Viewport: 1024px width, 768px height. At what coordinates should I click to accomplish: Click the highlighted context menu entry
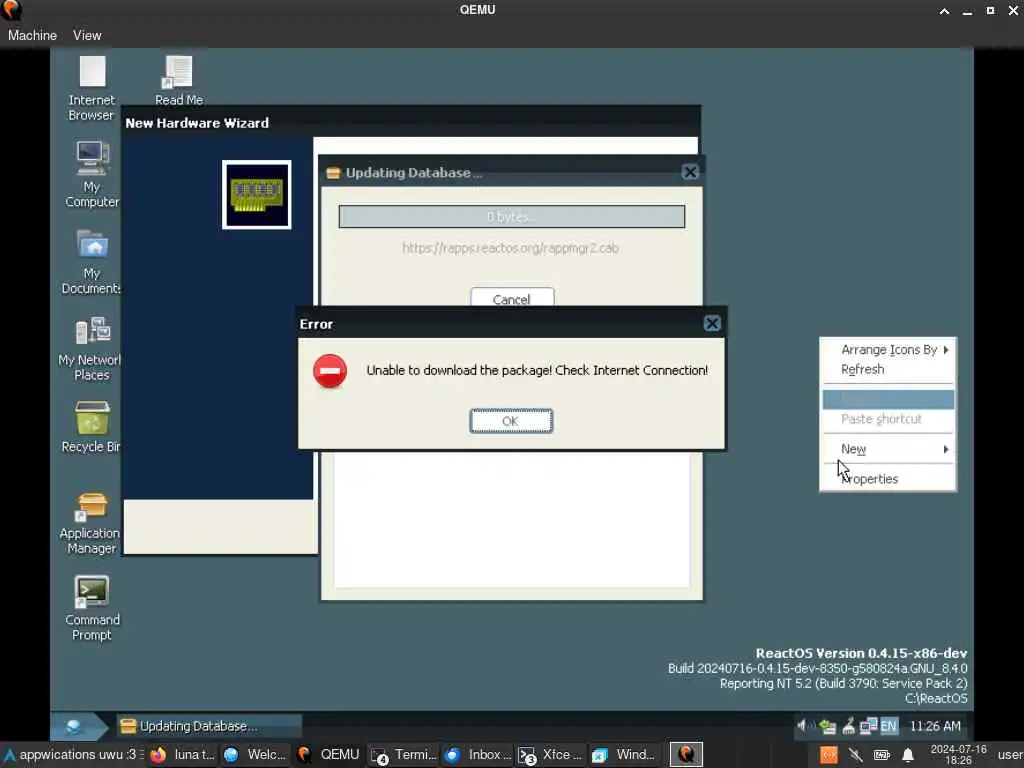[888, 399]
